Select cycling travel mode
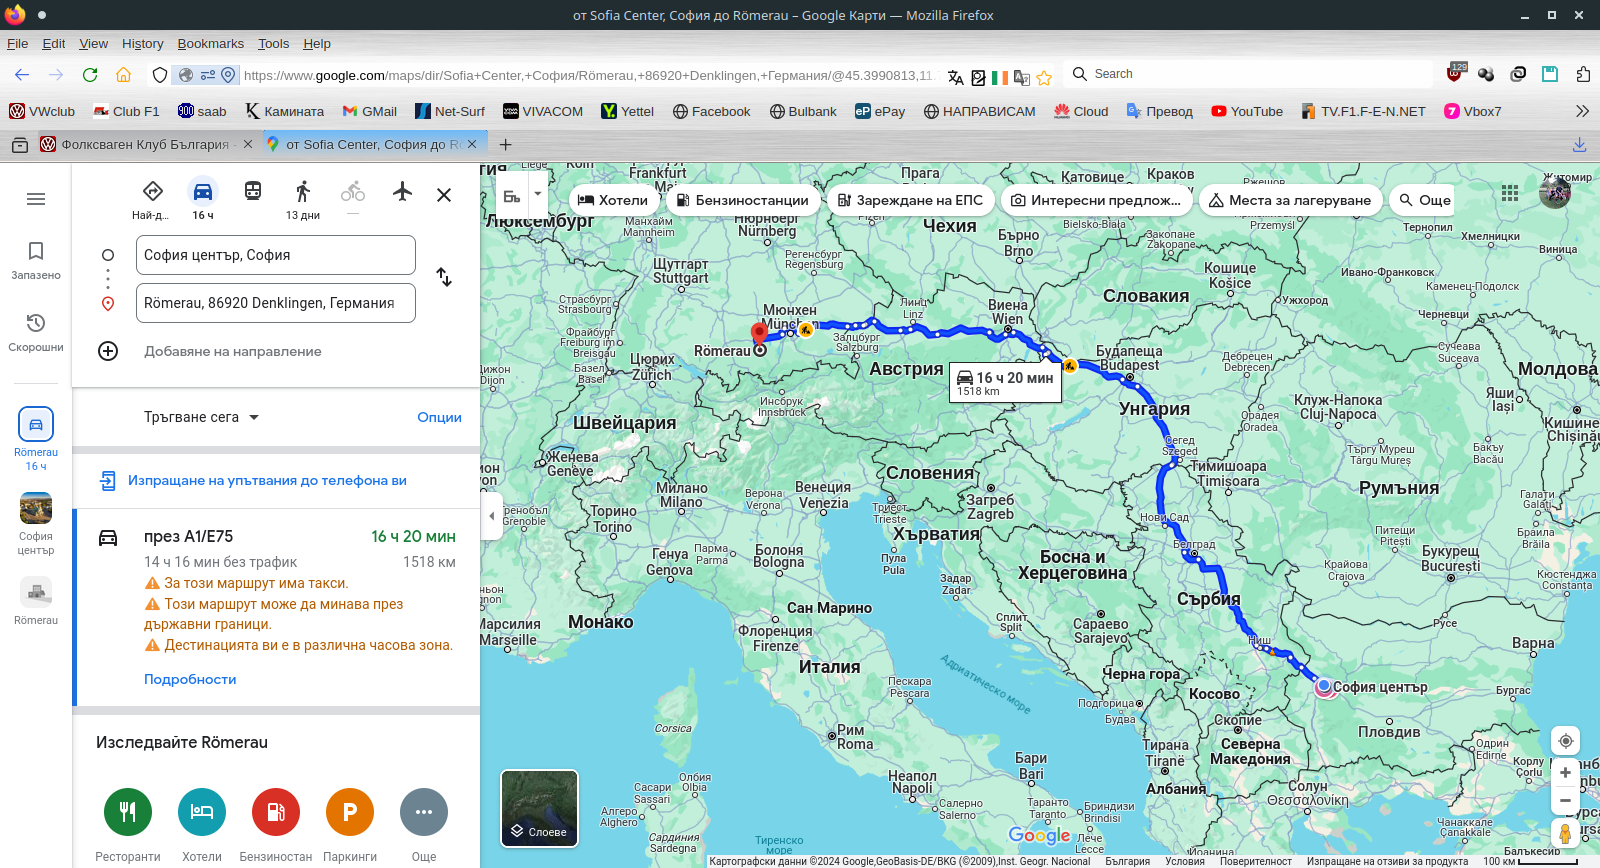 click(353, 191)
